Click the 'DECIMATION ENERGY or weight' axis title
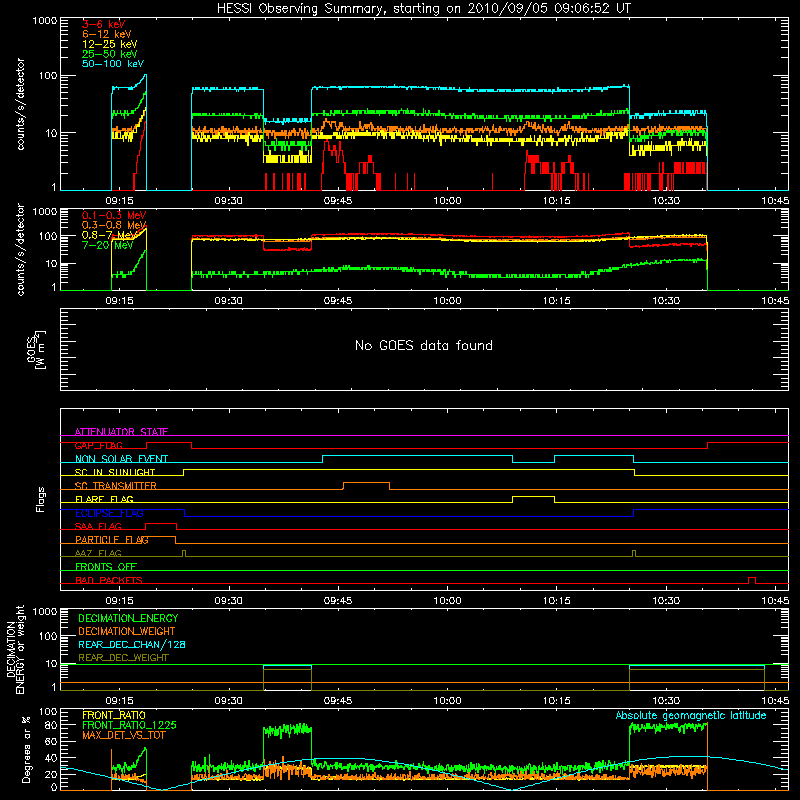The width and height of the screenshot is (800, 800). [15, 649]
